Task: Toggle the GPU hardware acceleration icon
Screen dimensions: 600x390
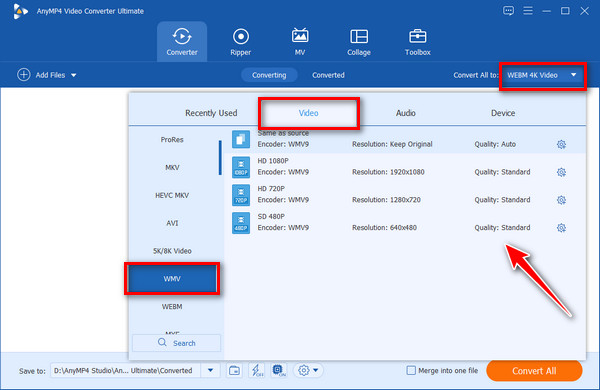Action: [279, 370]
